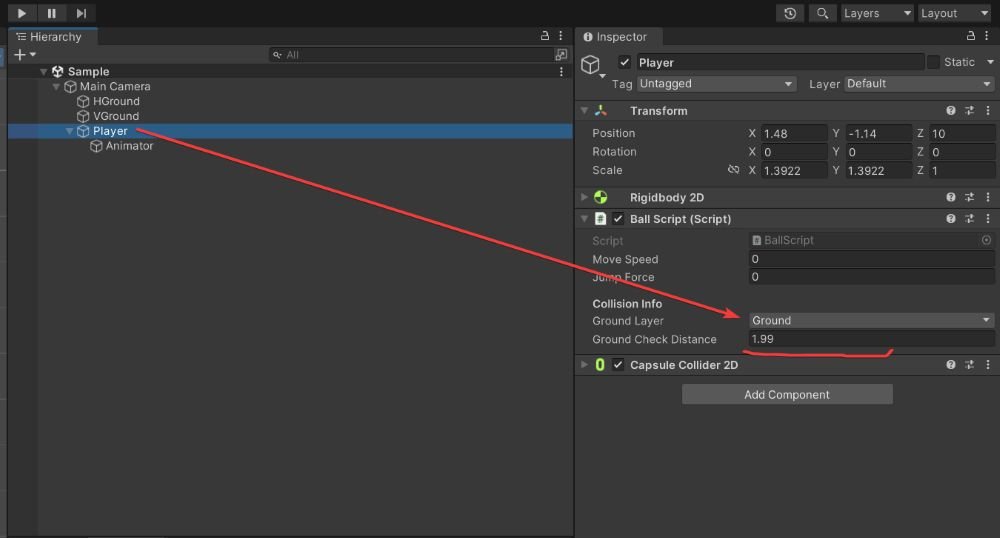Expand the Rigidbody 2D component foldout
This screenshot has width=1000, height=538.
(x=584, y=197)
